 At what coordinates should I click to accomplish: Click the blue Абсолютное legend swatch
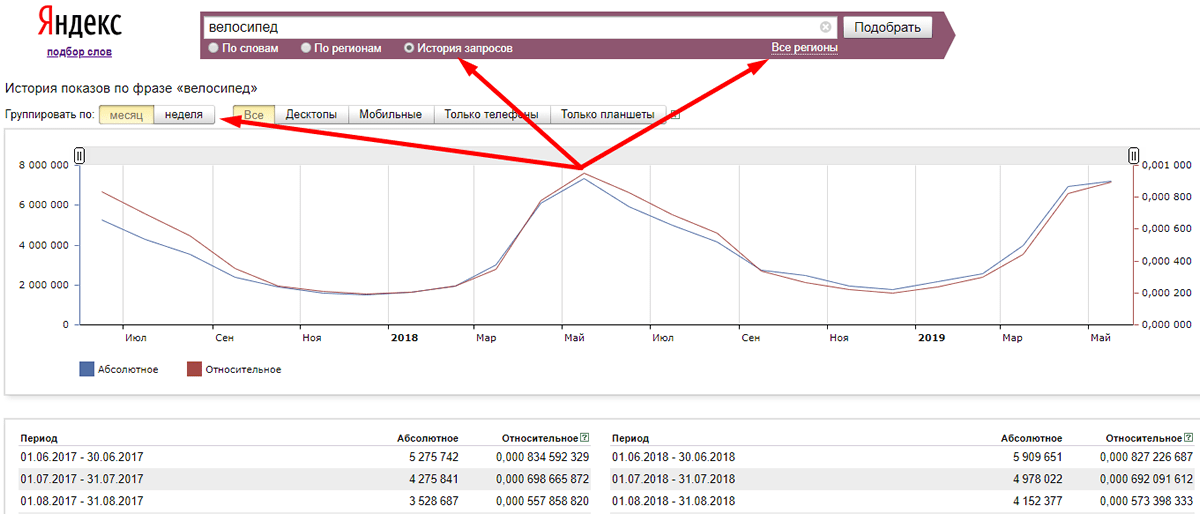click(x=86, y=370)
